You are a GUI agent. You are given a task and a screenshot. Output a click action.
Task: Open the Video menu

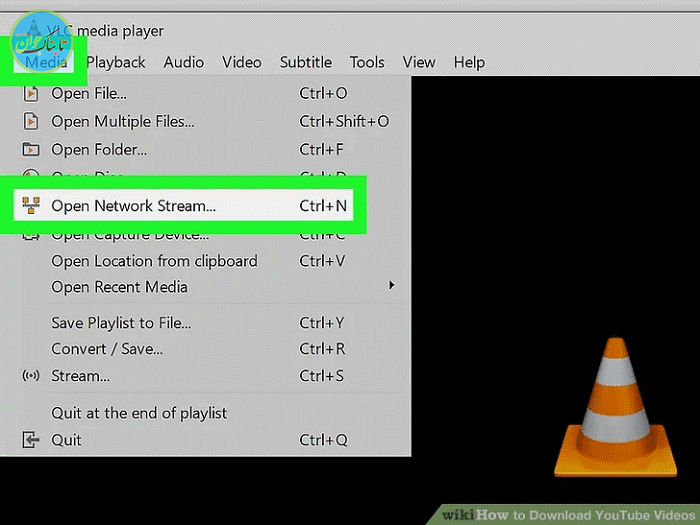tap(242, 62)
